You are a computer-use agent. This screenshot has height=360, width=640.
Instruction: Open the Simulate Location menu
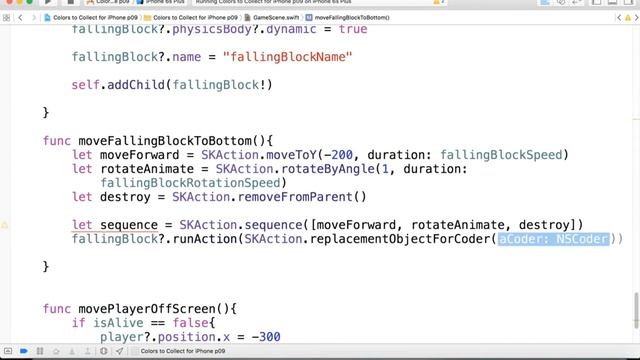[119, 351]
